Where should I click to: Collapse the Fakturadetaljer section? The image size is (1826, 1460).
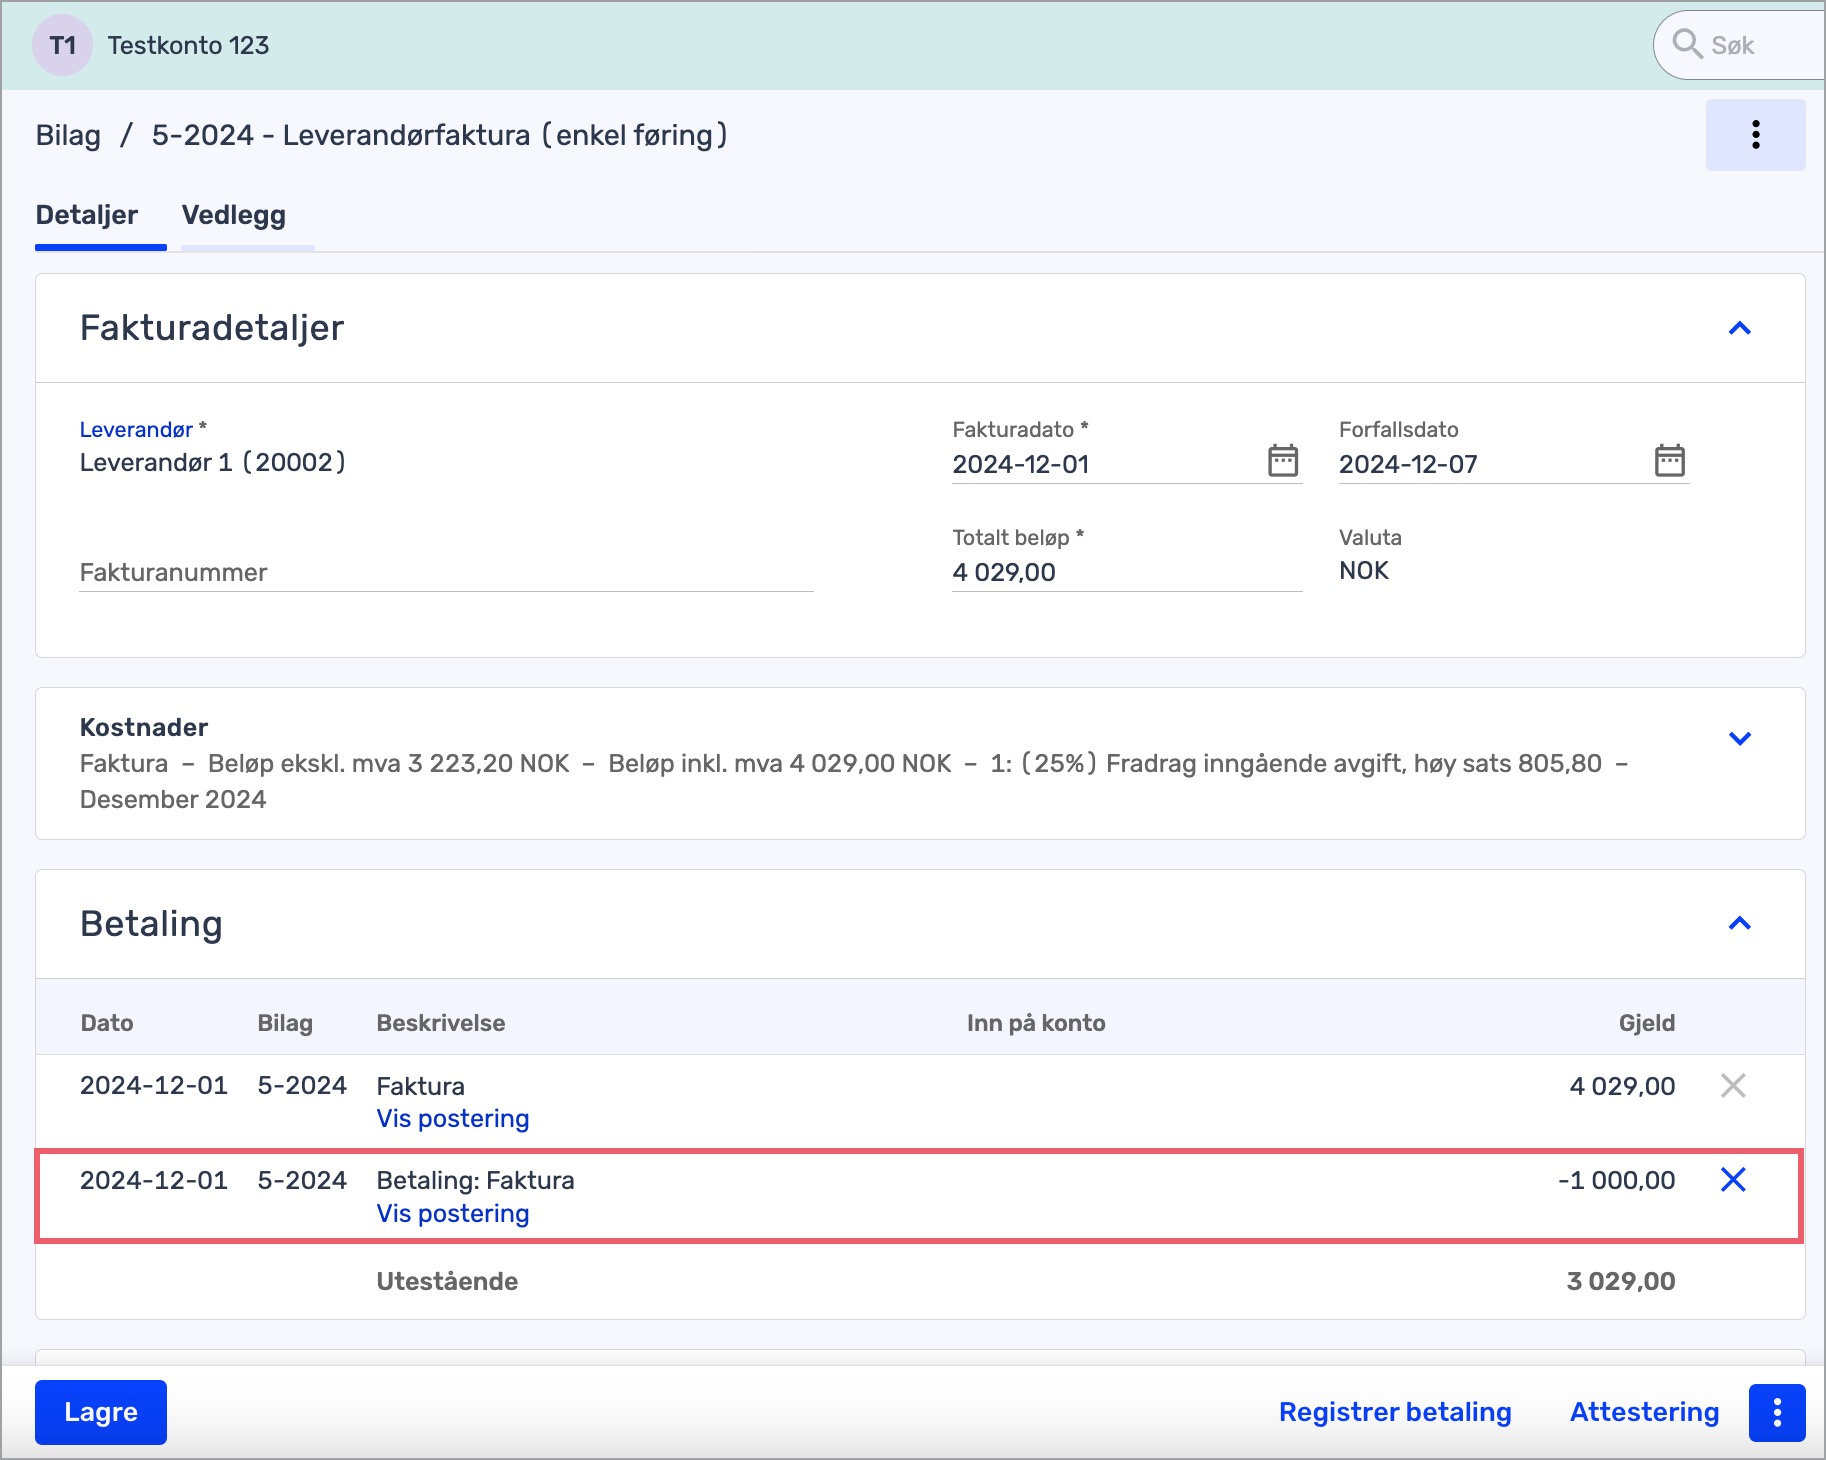pos(1740,328)
